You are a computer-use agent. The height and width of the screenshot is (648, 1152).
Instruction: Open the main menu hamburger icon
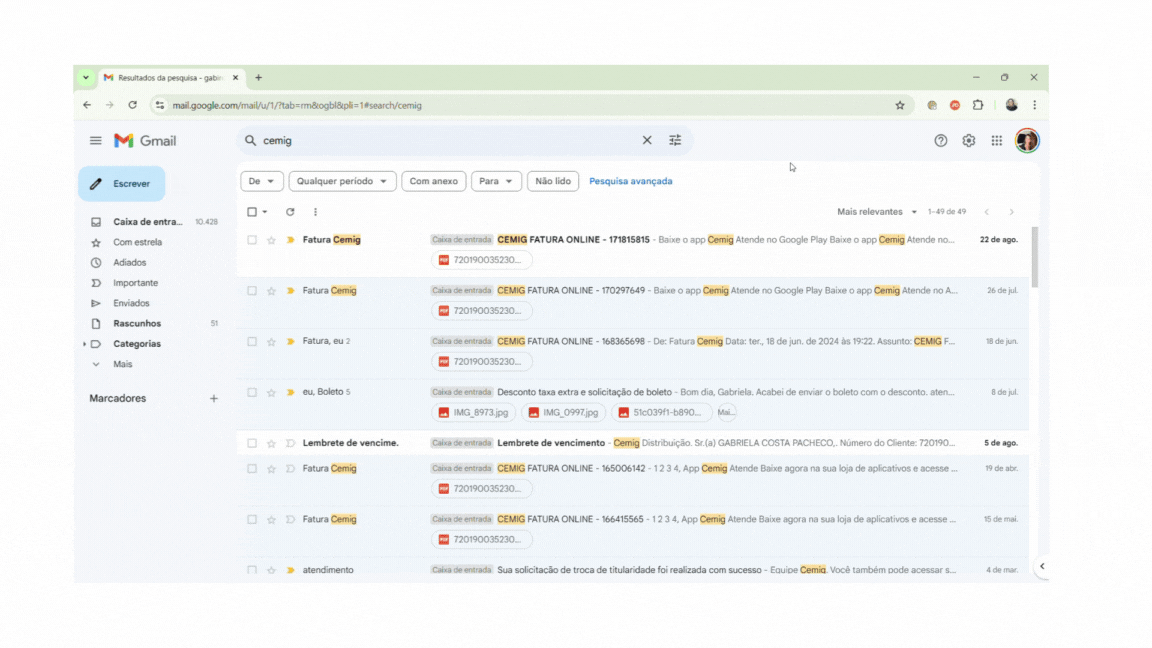96,140
